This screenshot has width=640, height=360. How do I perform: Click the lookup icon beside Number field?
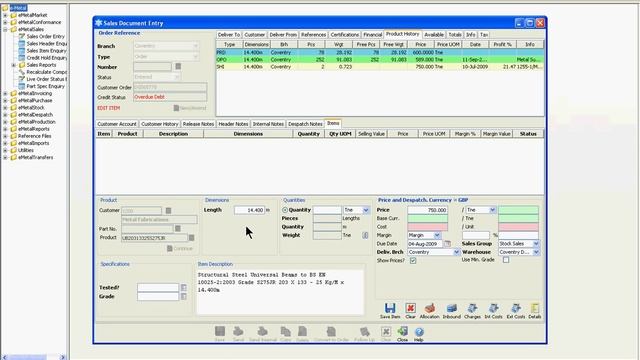178,67
